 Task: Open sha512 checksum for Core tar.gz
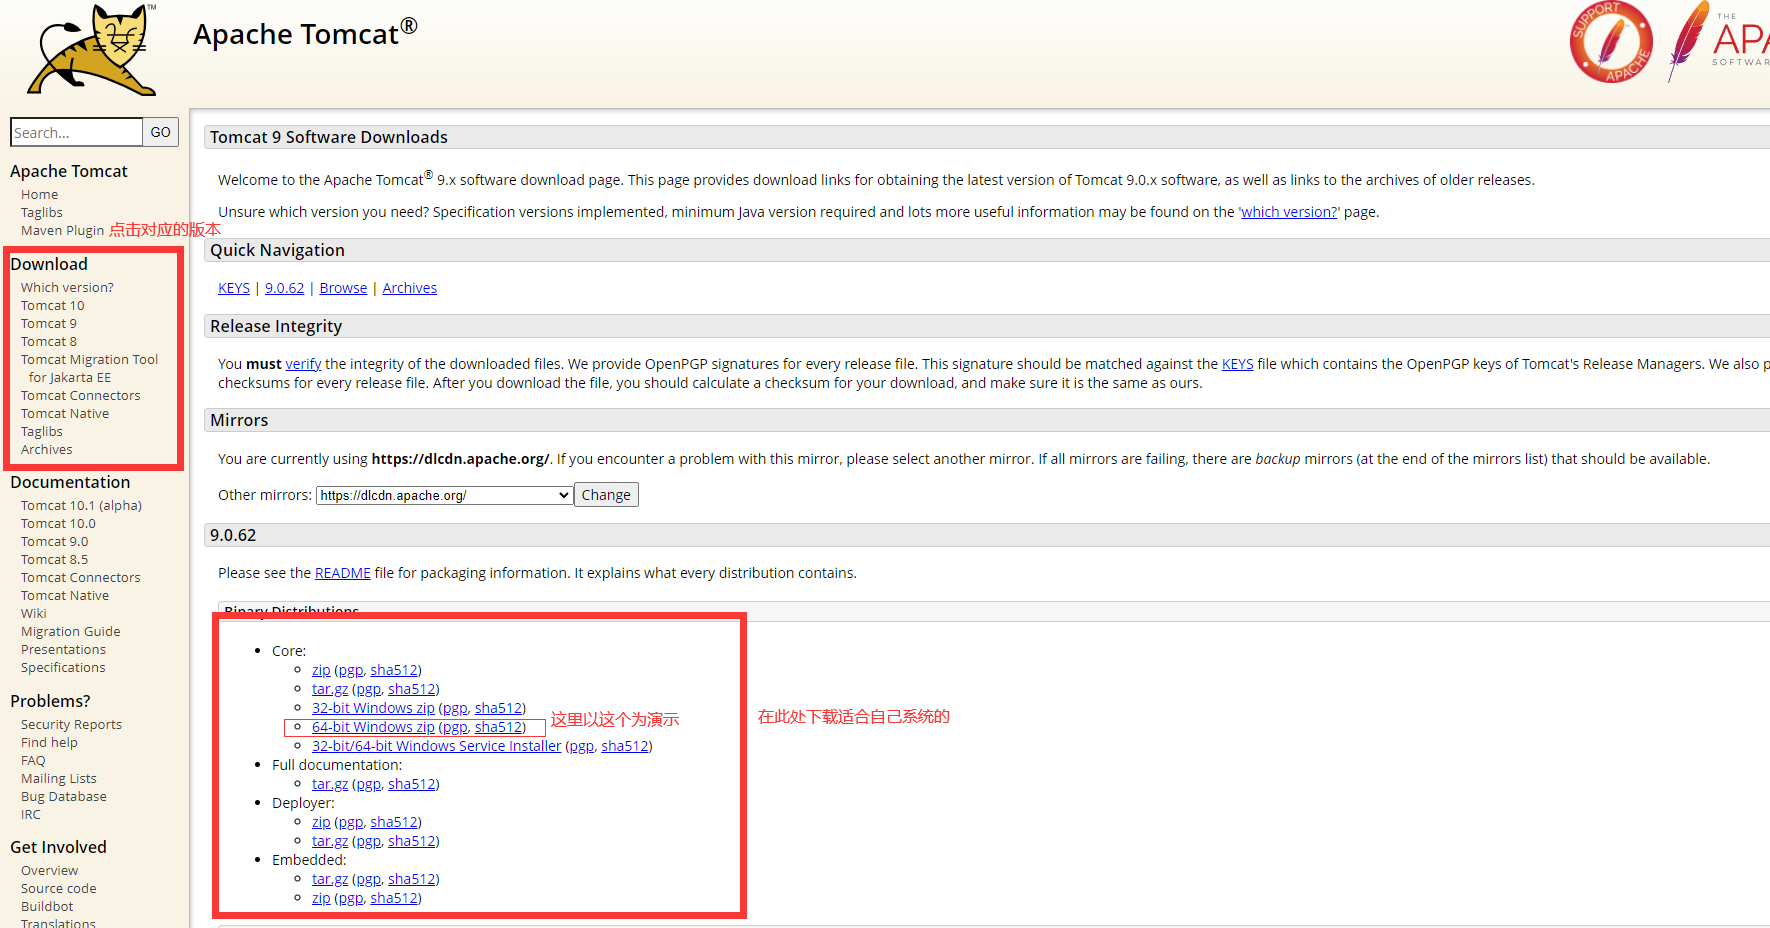point(412,689)
